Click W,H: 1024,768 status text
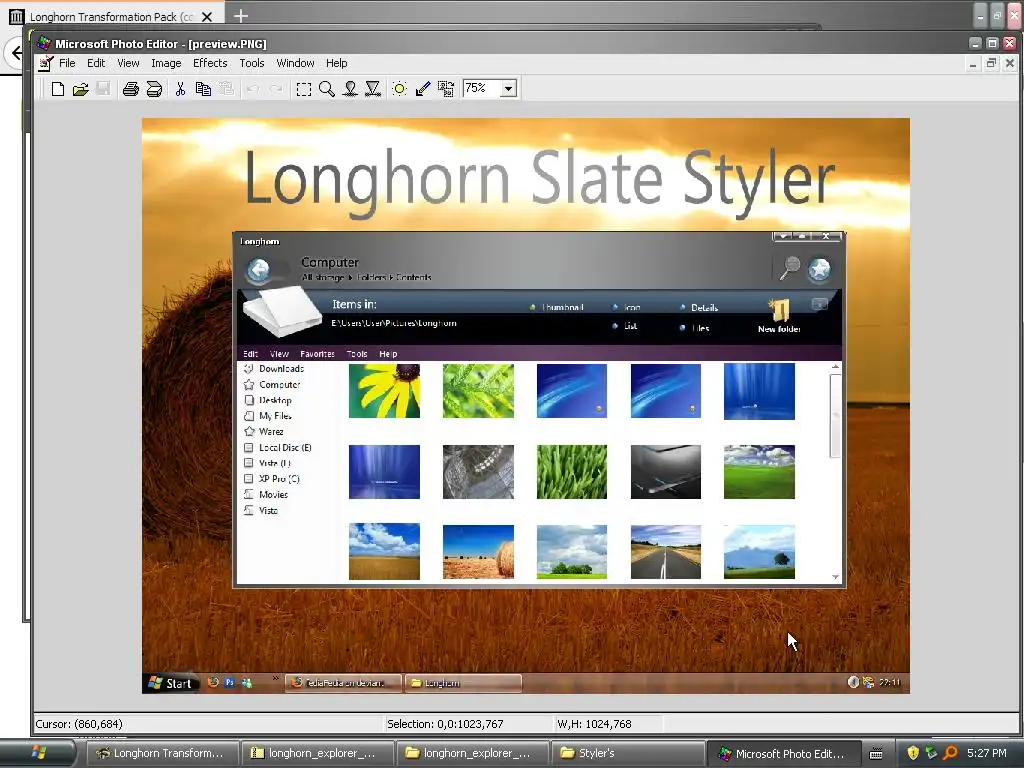 [x=594, y=724]
